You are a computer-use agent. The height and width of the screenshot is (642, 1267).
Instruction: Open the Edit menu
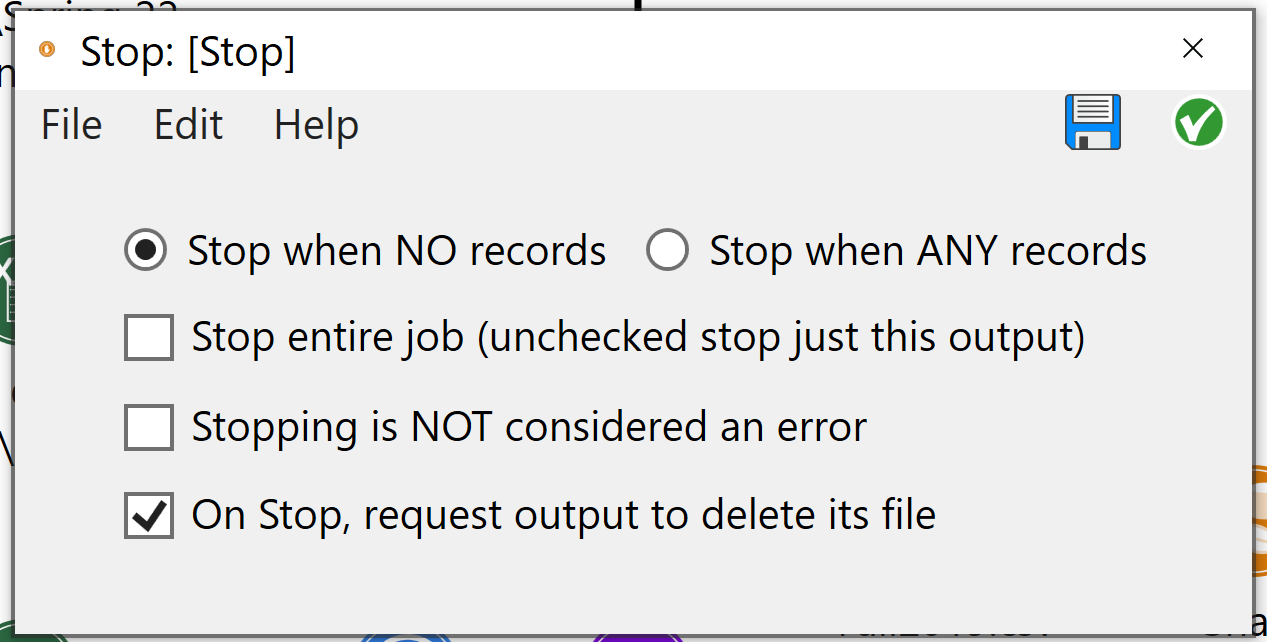click(188, 125)
